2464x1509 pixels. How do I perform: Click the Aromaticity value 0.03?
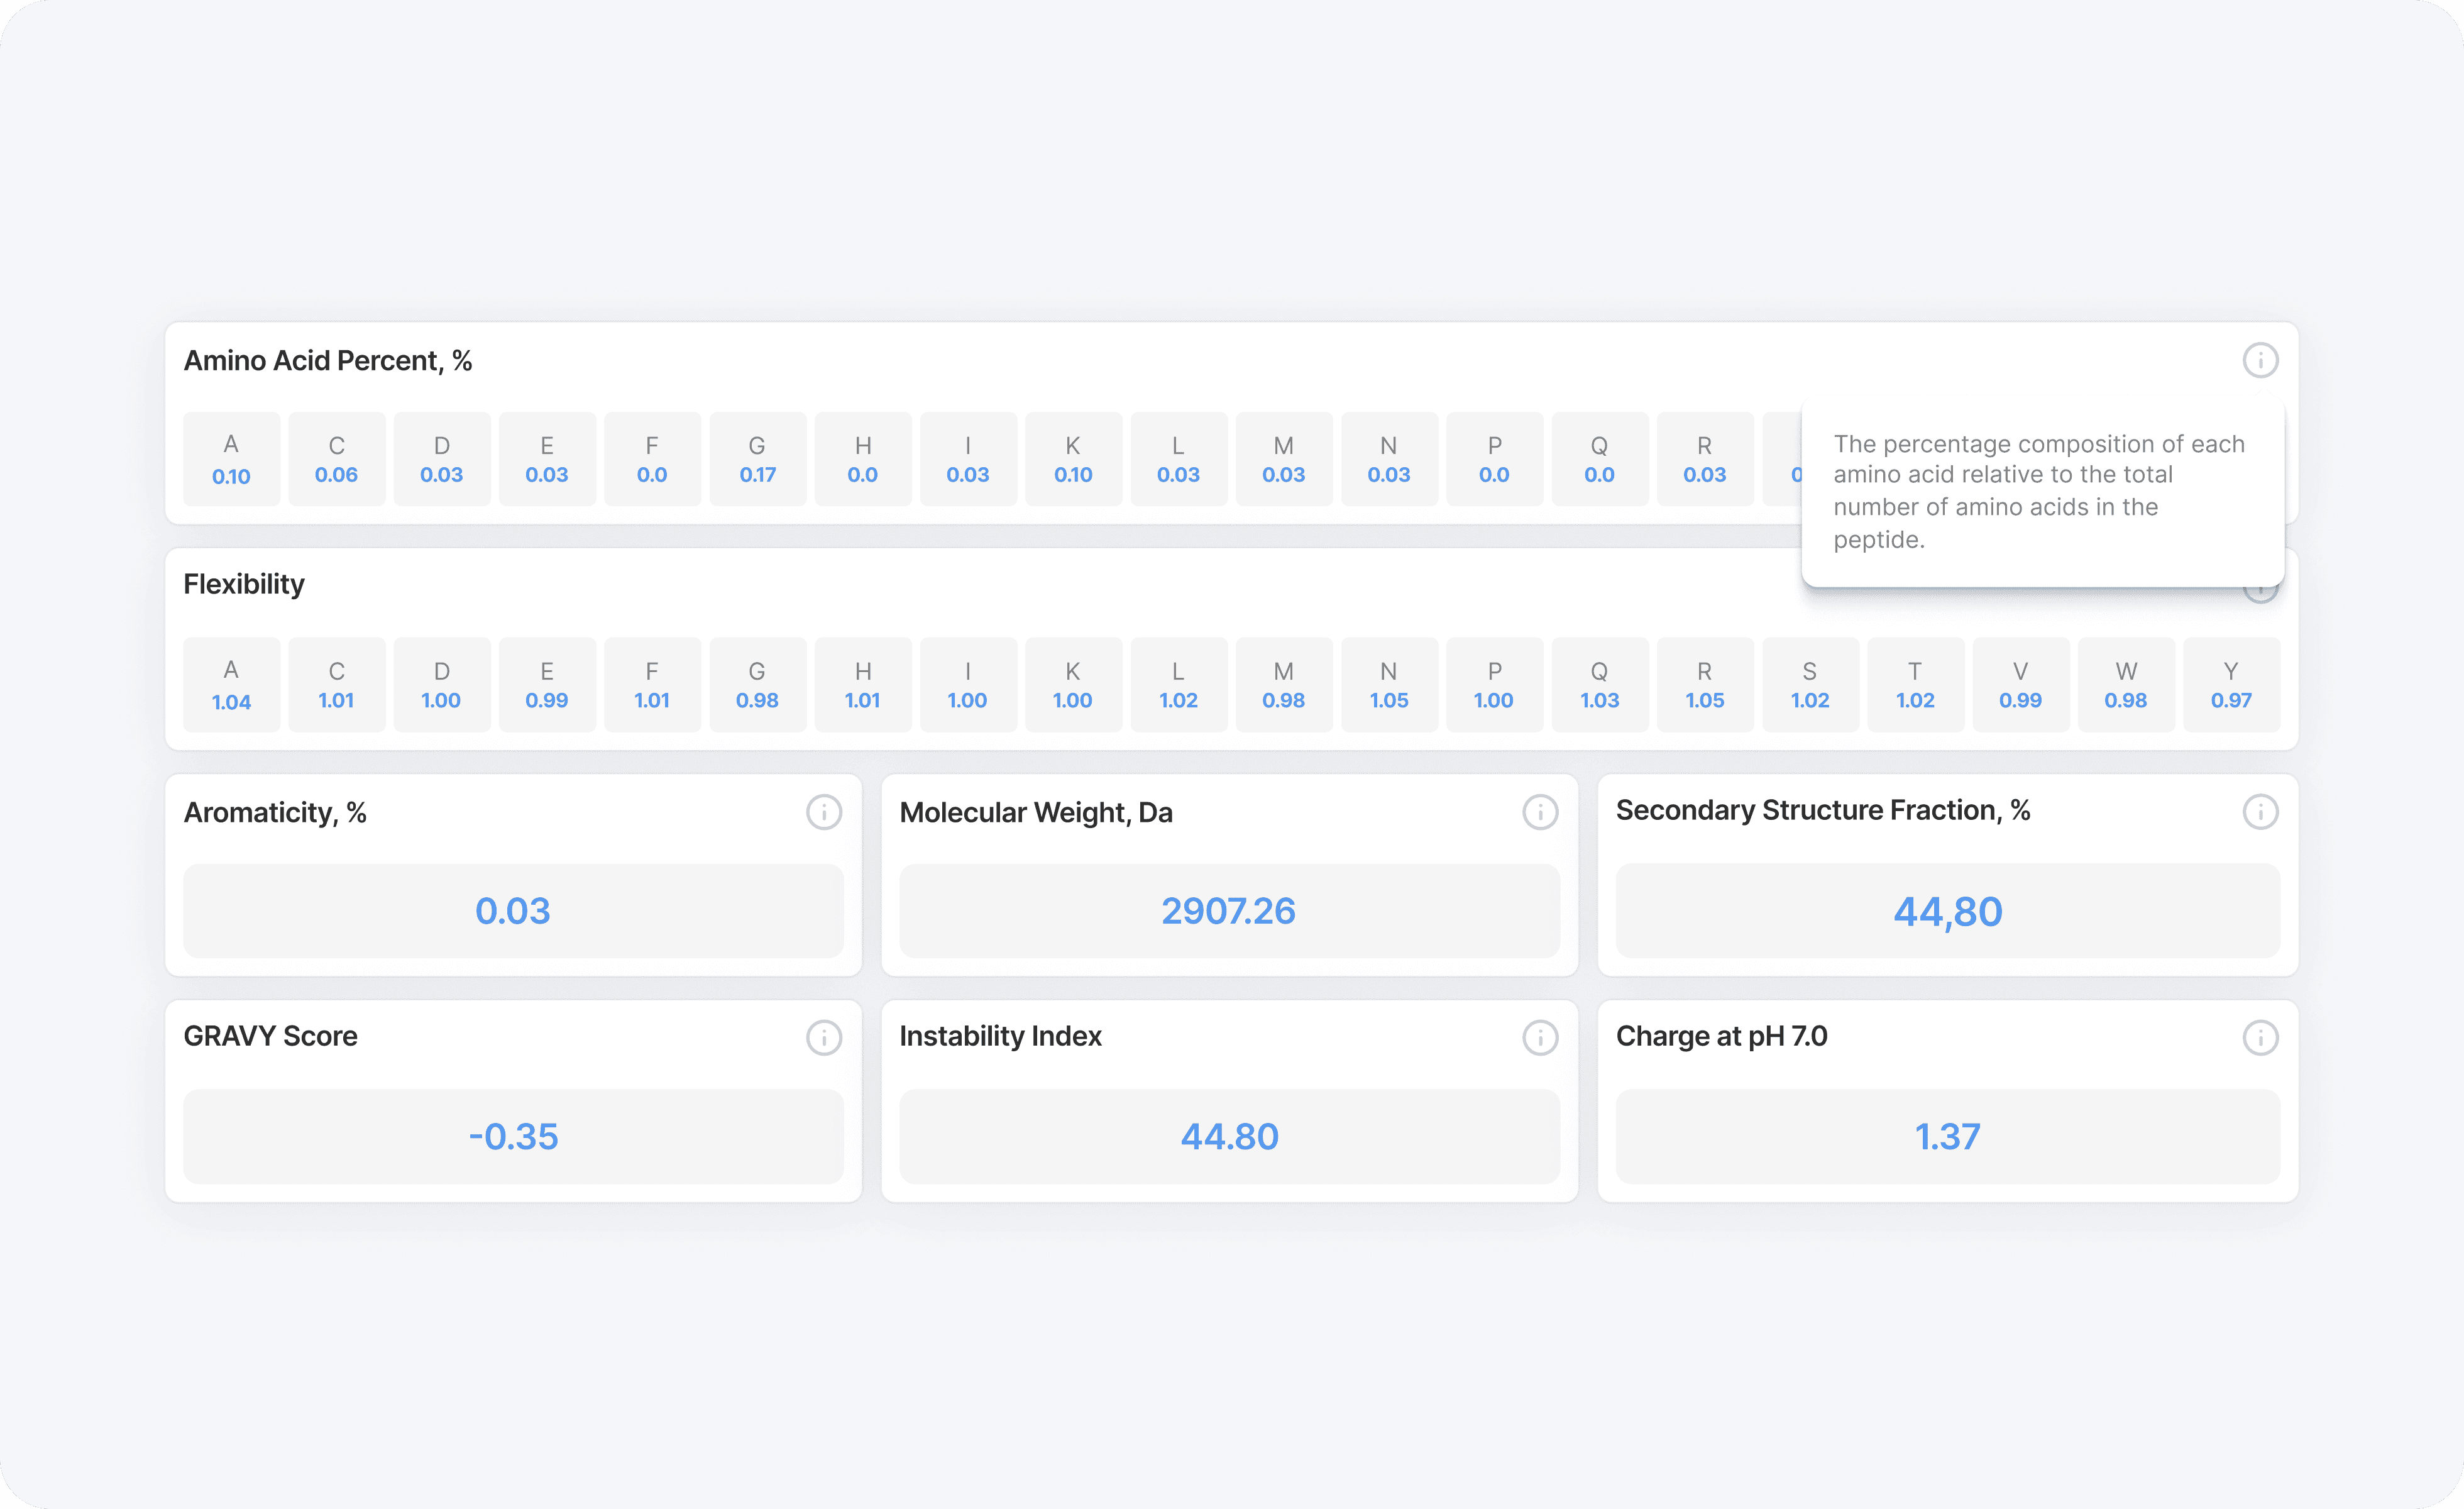(x=512, y=911)
